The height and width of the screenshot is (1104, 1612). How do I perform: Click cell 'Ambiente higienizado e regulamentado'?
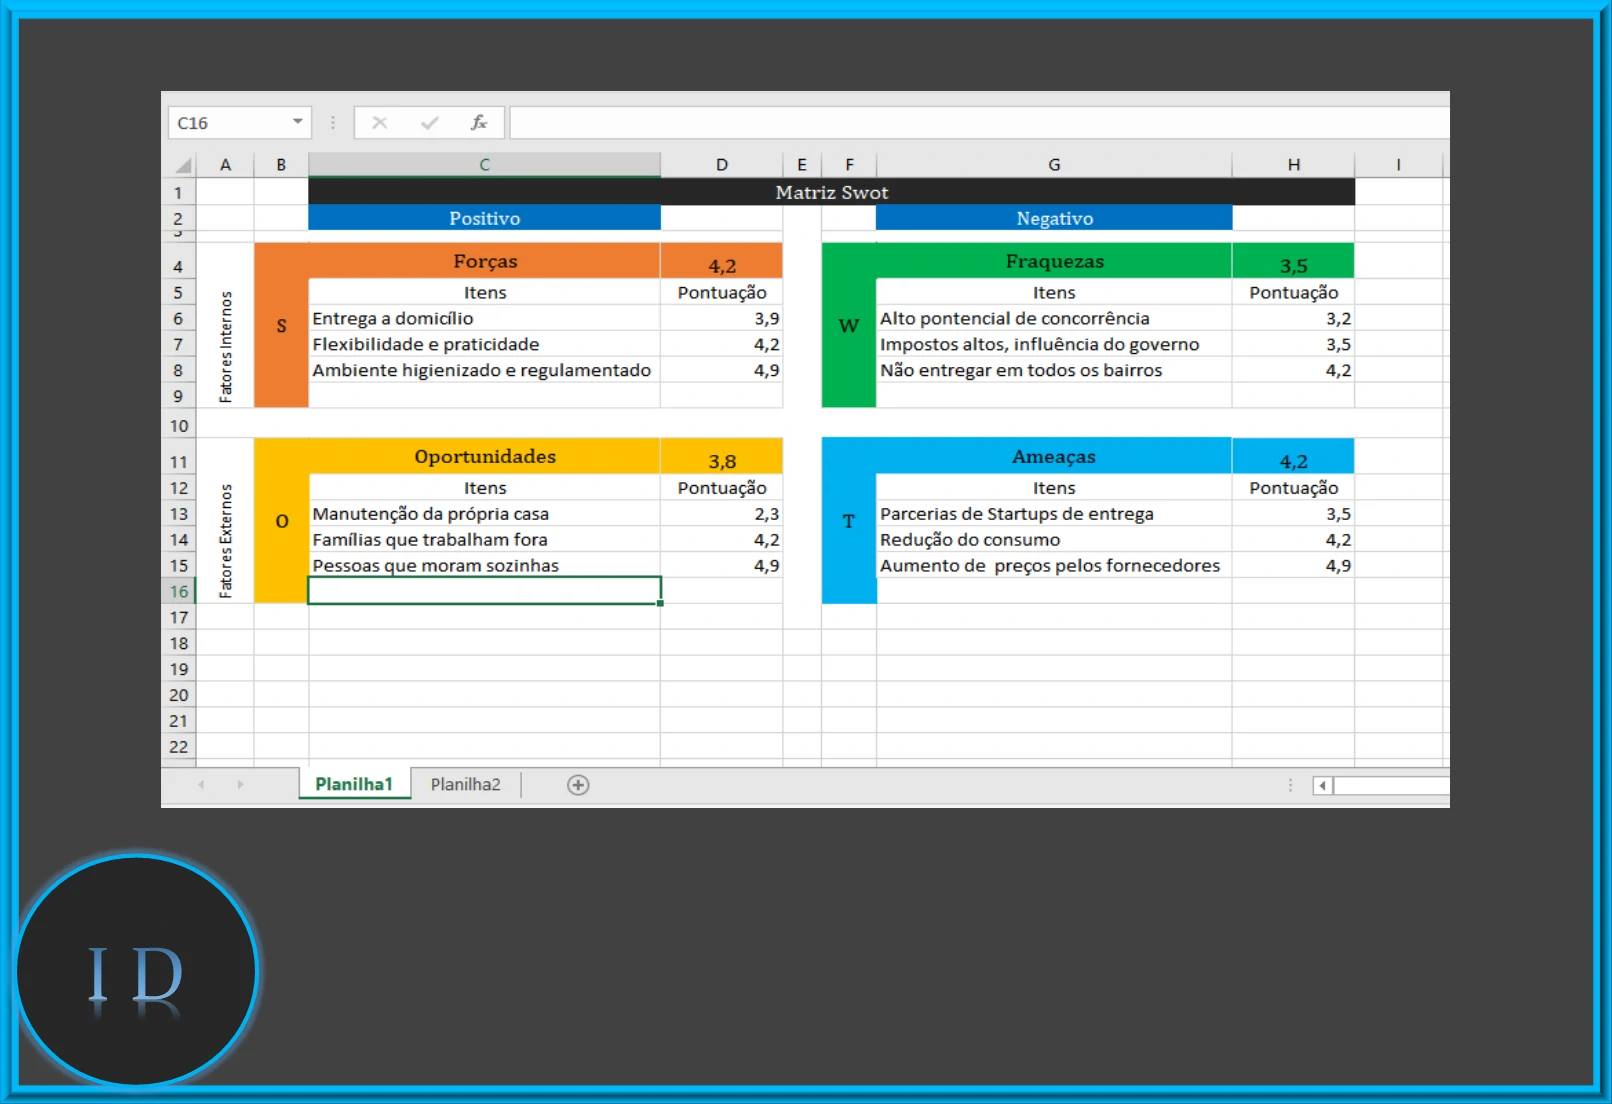(x=484, y=370)
